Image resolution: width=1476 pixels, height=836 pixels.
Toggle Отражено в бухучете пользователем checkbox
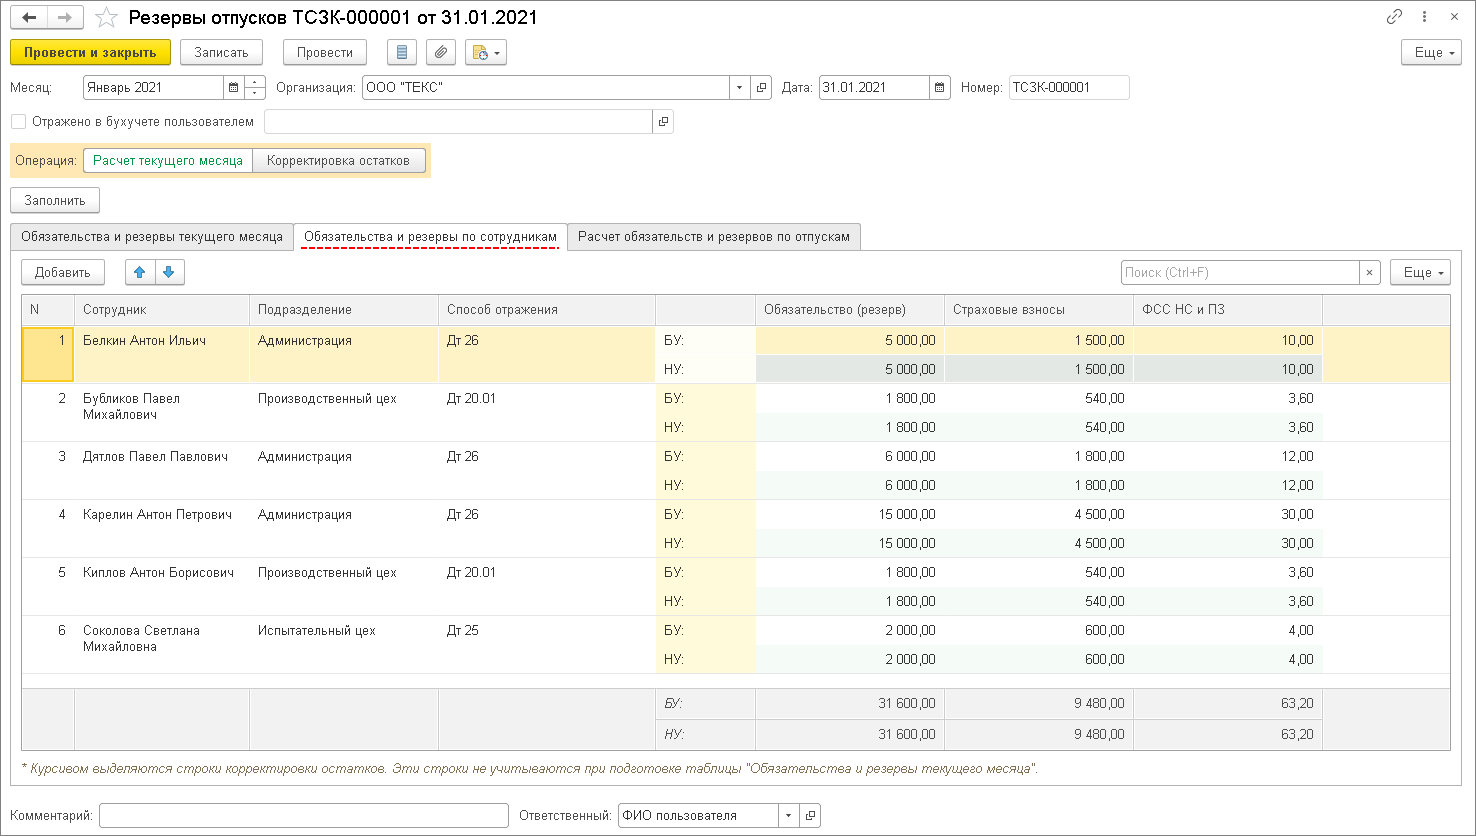pyautogui.click(x=18, y=122)
